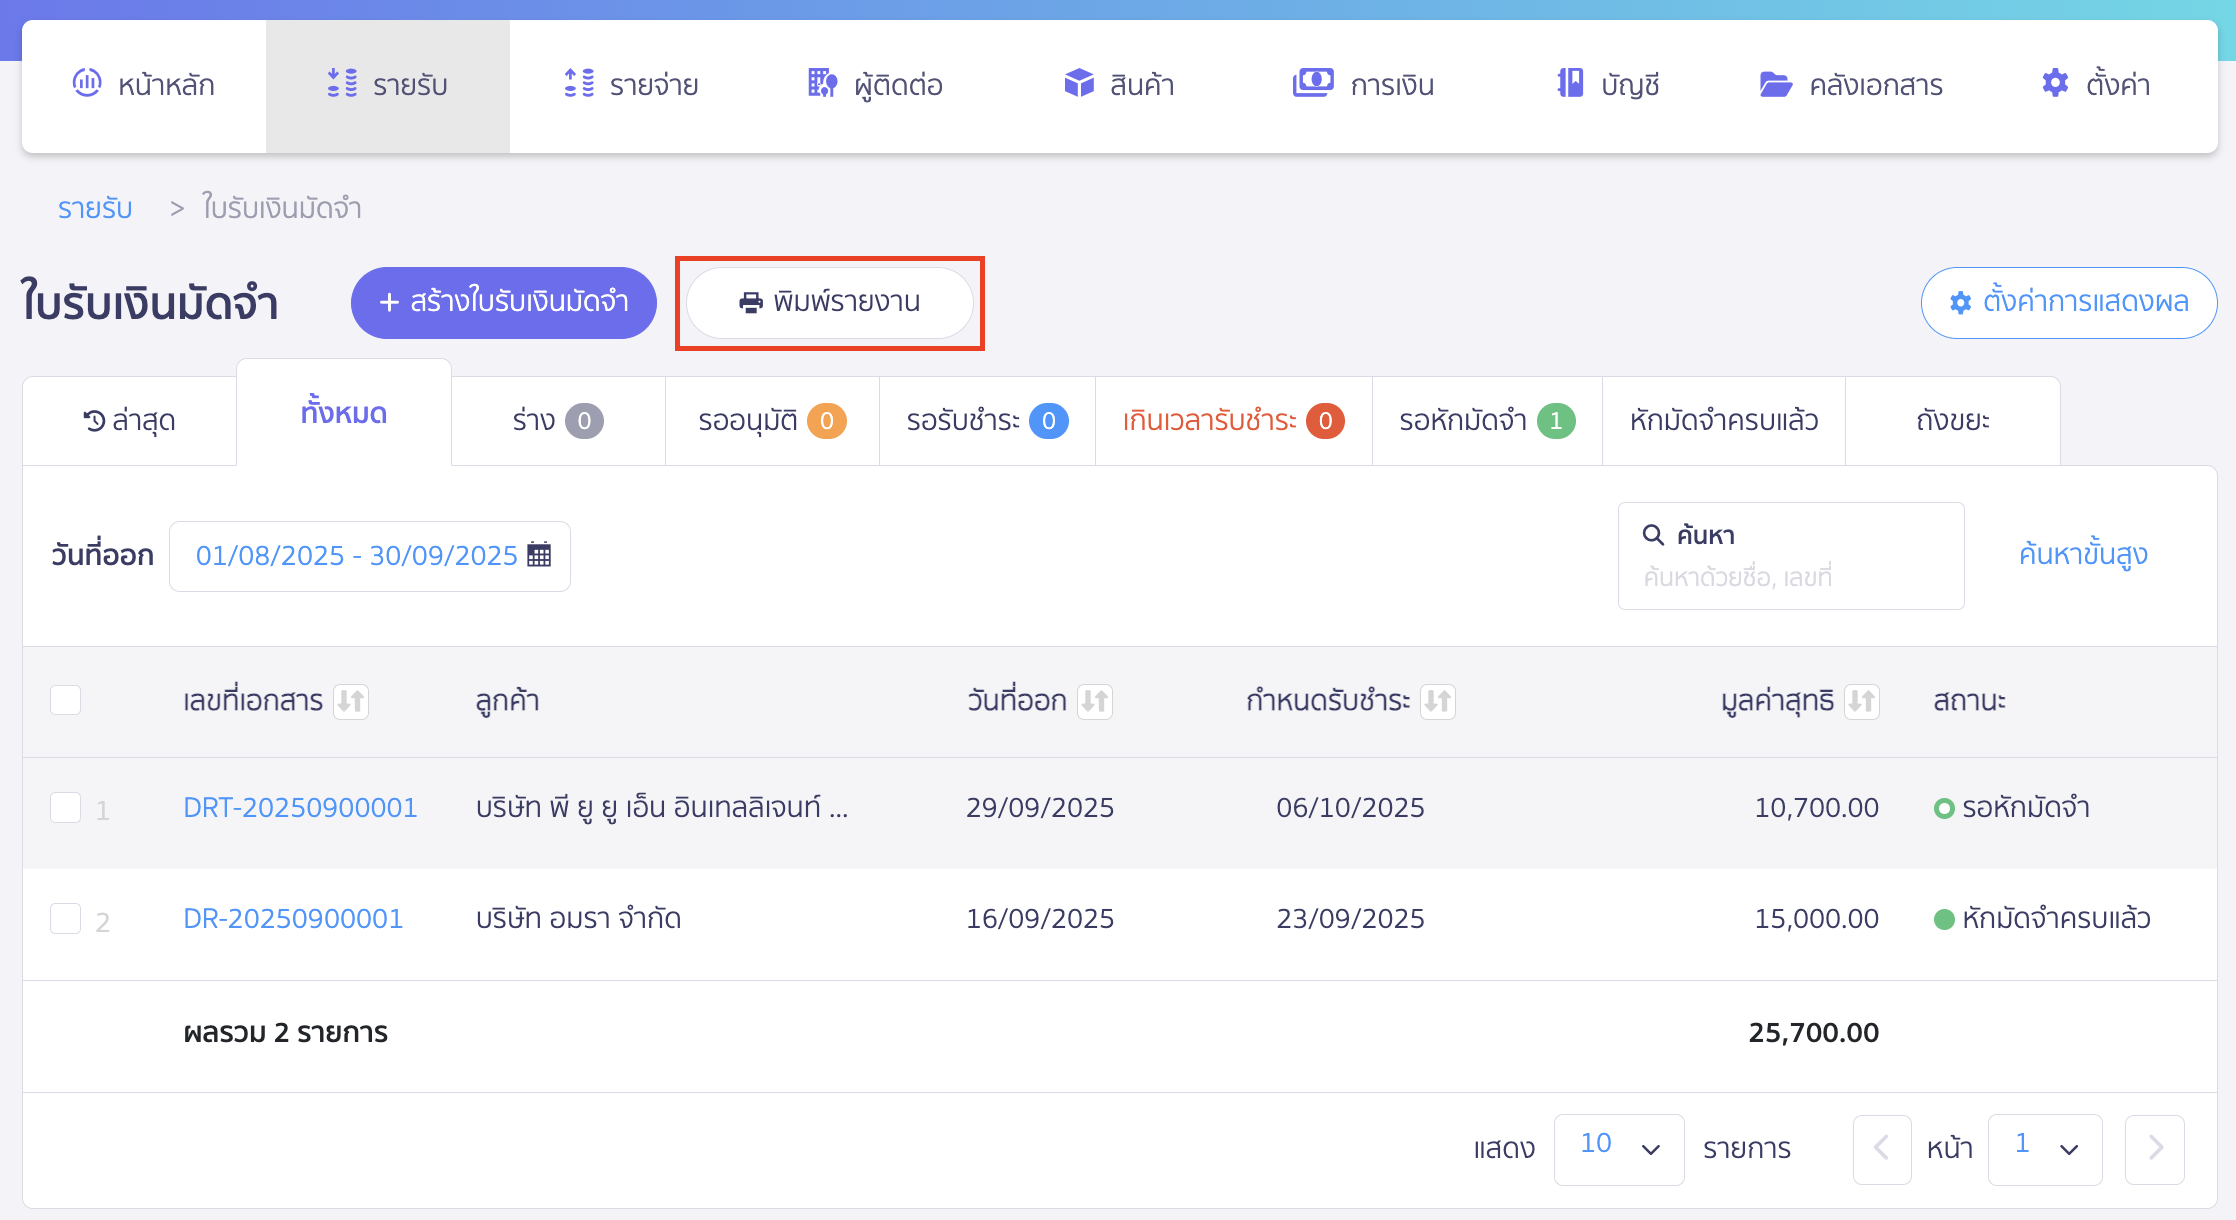Sort by document number column icon
The height and width of the screenshot is (1220, 2236).
pyautogui.click(x=351, y=701)
